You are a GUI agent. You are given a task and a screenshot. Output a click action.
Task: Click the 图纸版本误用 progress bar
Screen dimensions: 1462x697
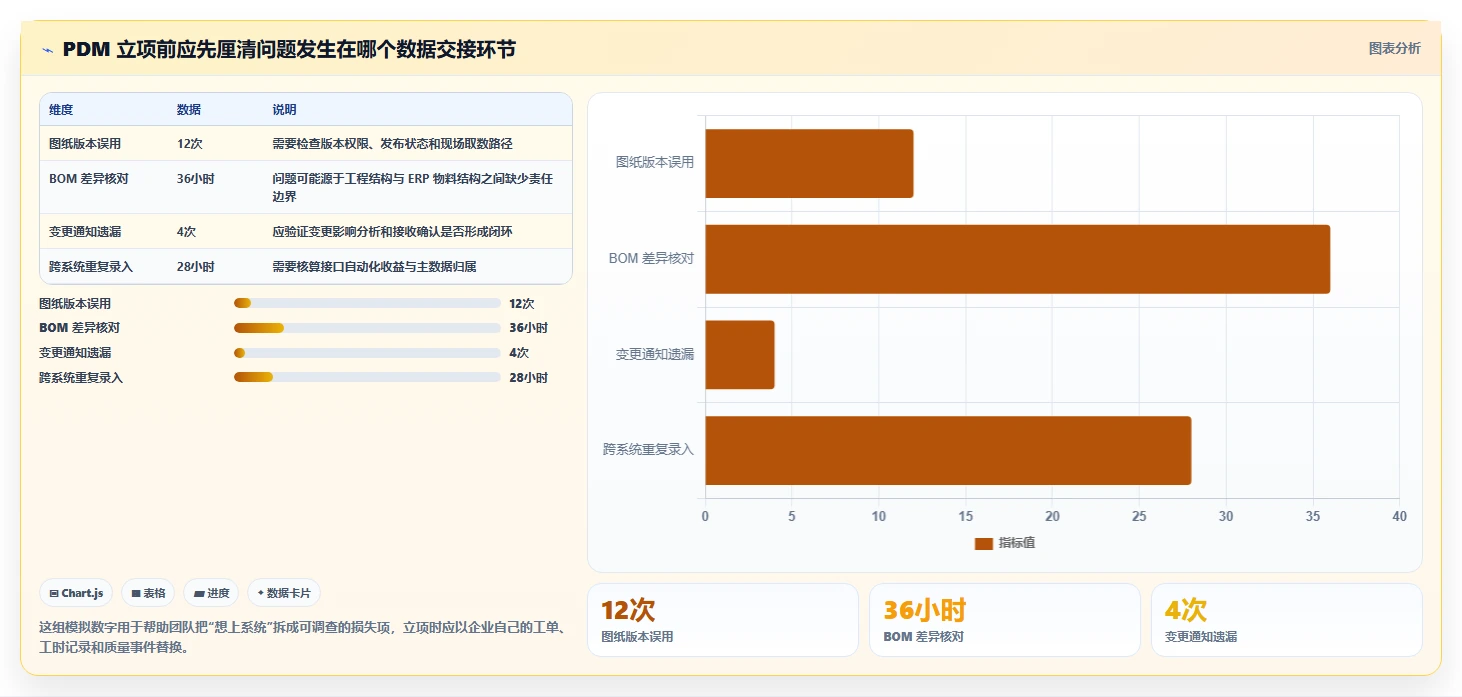(367, 303)
